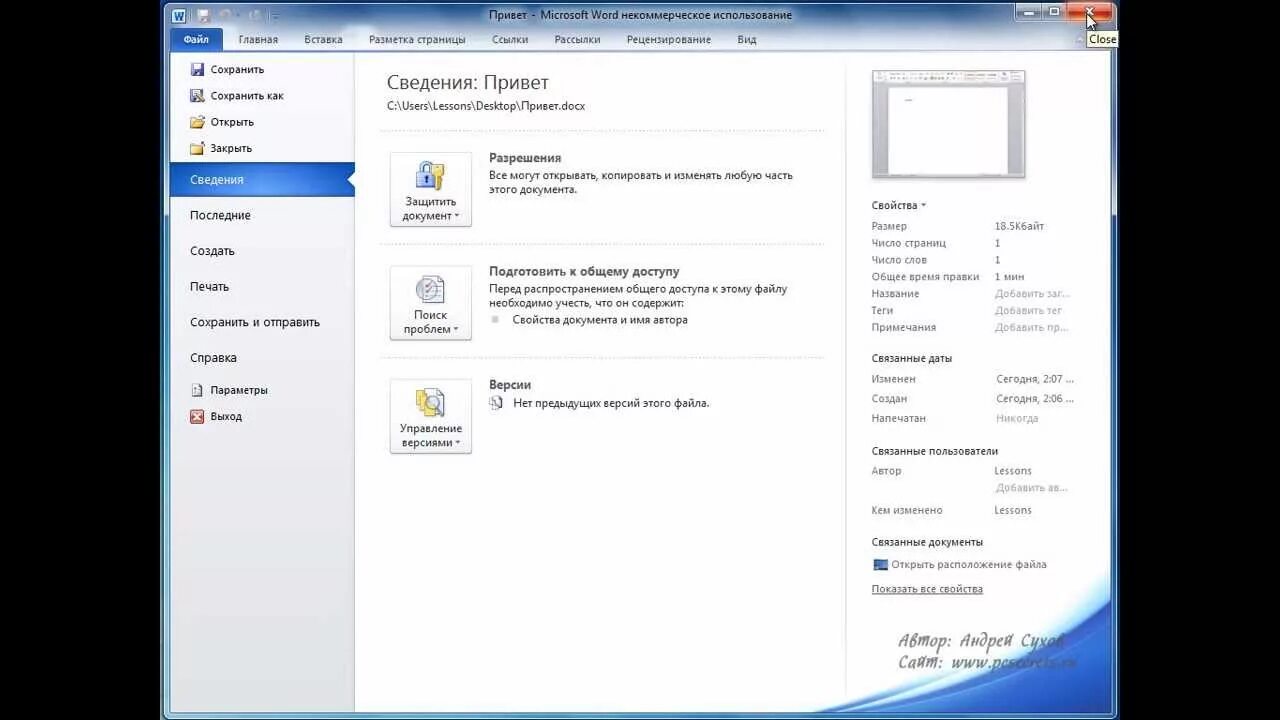Switch to the Разметка страницы tab
1280x720 pixels.
[x=417, y=40]
